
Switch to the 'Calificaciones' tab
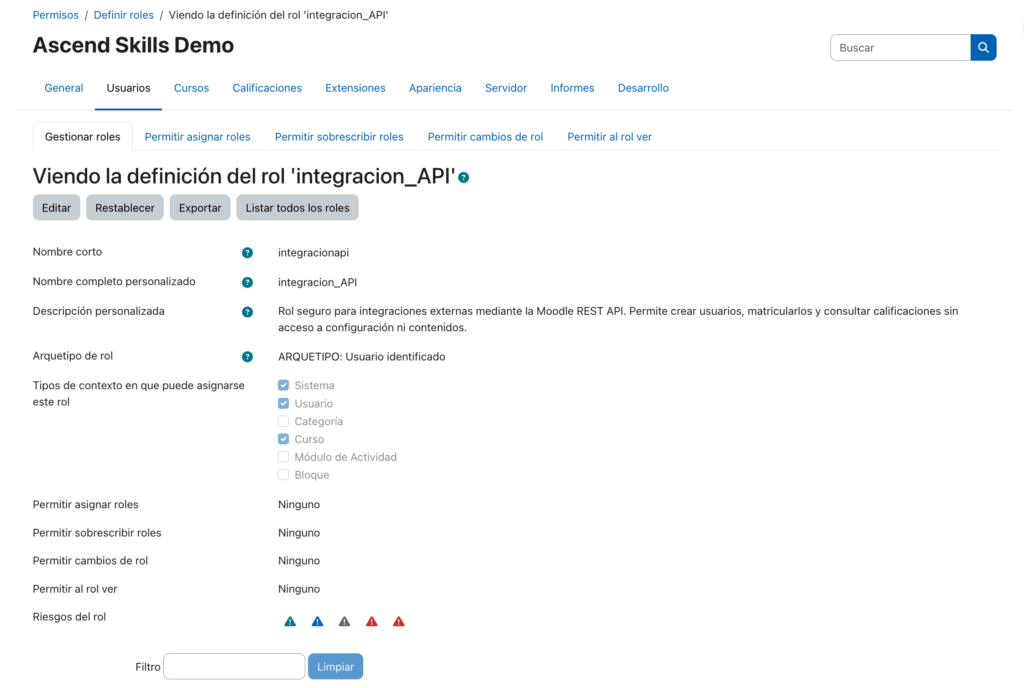(267, 88)
